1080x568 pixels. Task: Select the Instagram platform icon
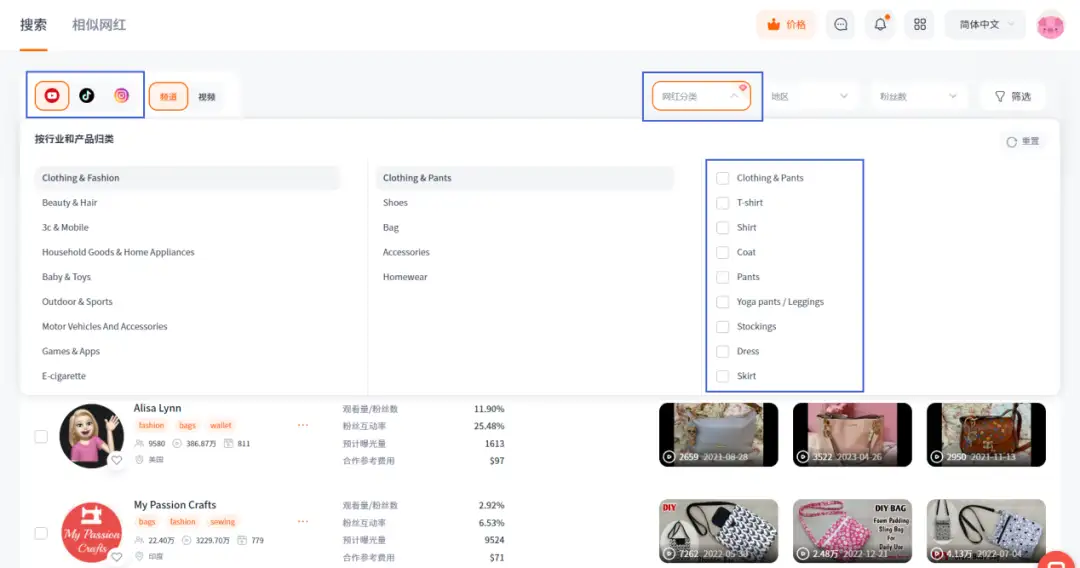click(121, 96)
